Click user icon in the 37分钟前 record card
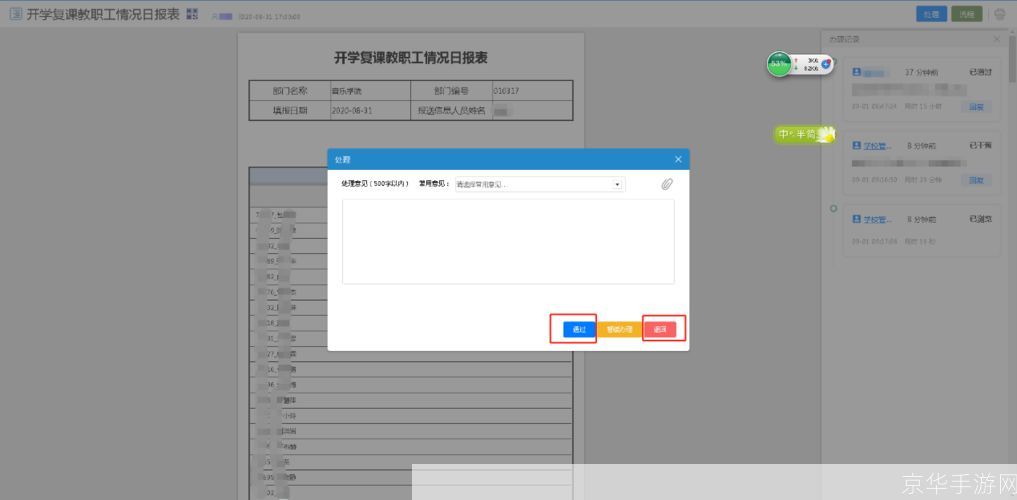 pyautogui.click(x=857, y=72)
